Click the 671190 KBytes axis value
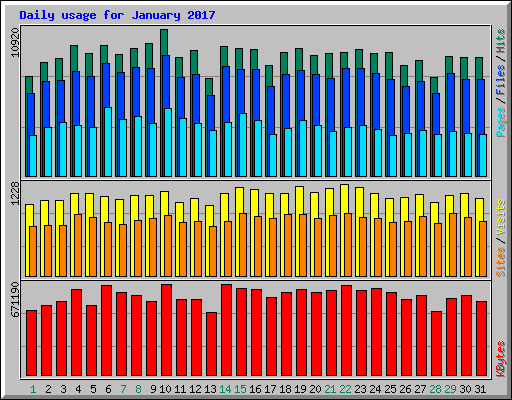The image size is (512, 400). point(15,300)
